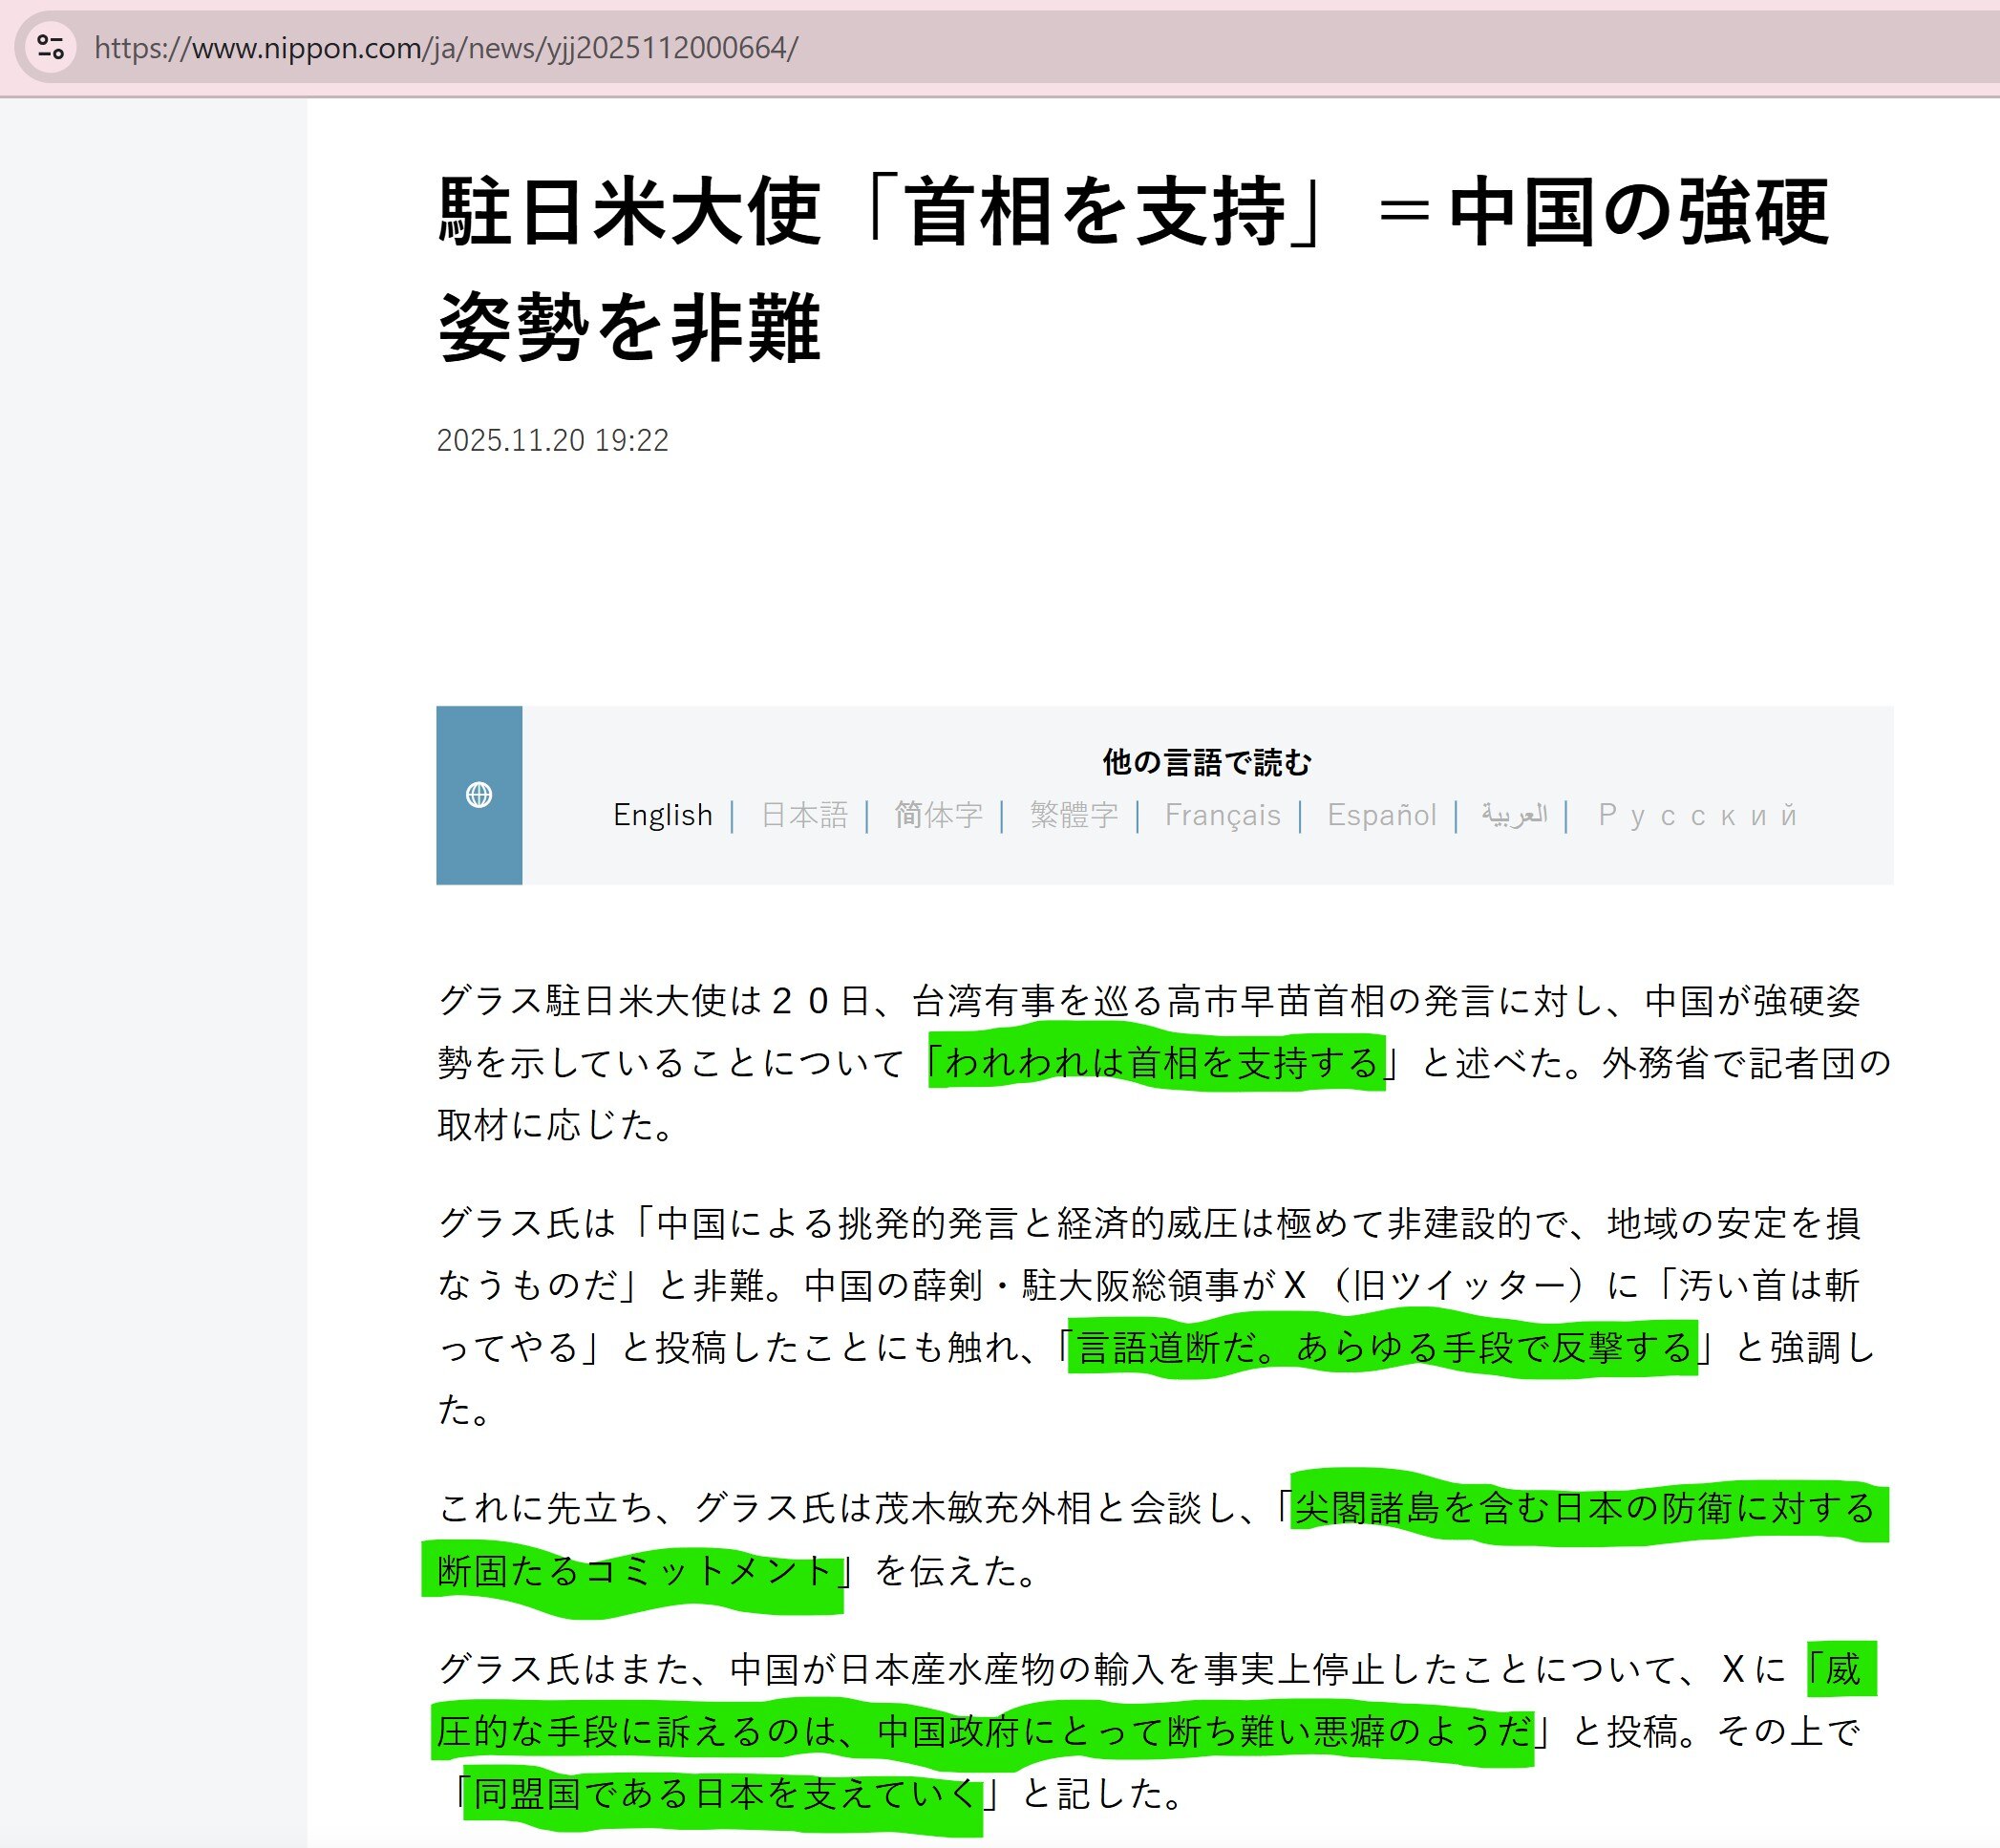Open the Español translation
The height and width of the screenshot is (1848, 2000).
[1382, 814]
